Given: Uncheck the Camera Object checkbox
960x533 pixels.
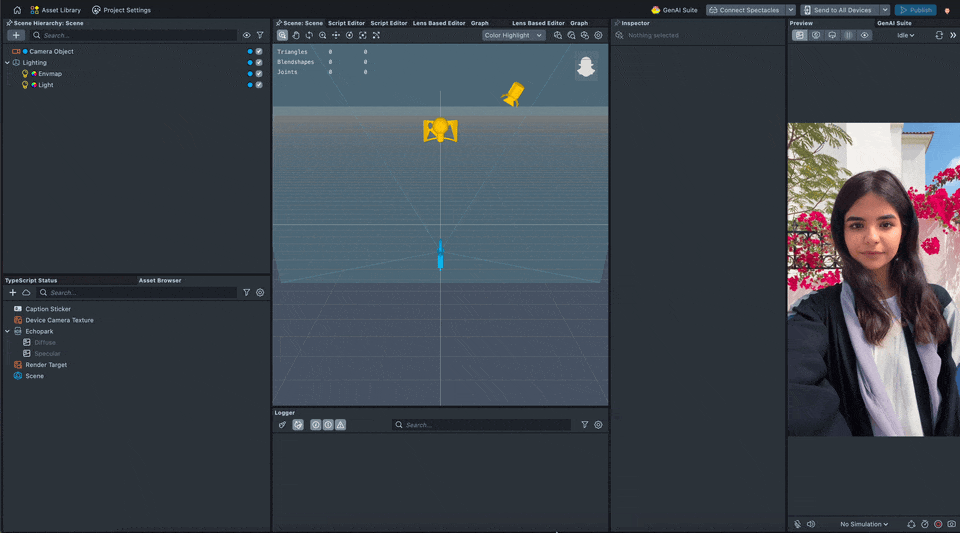Looking at the screenshot, I should click(x=259, y=51).
